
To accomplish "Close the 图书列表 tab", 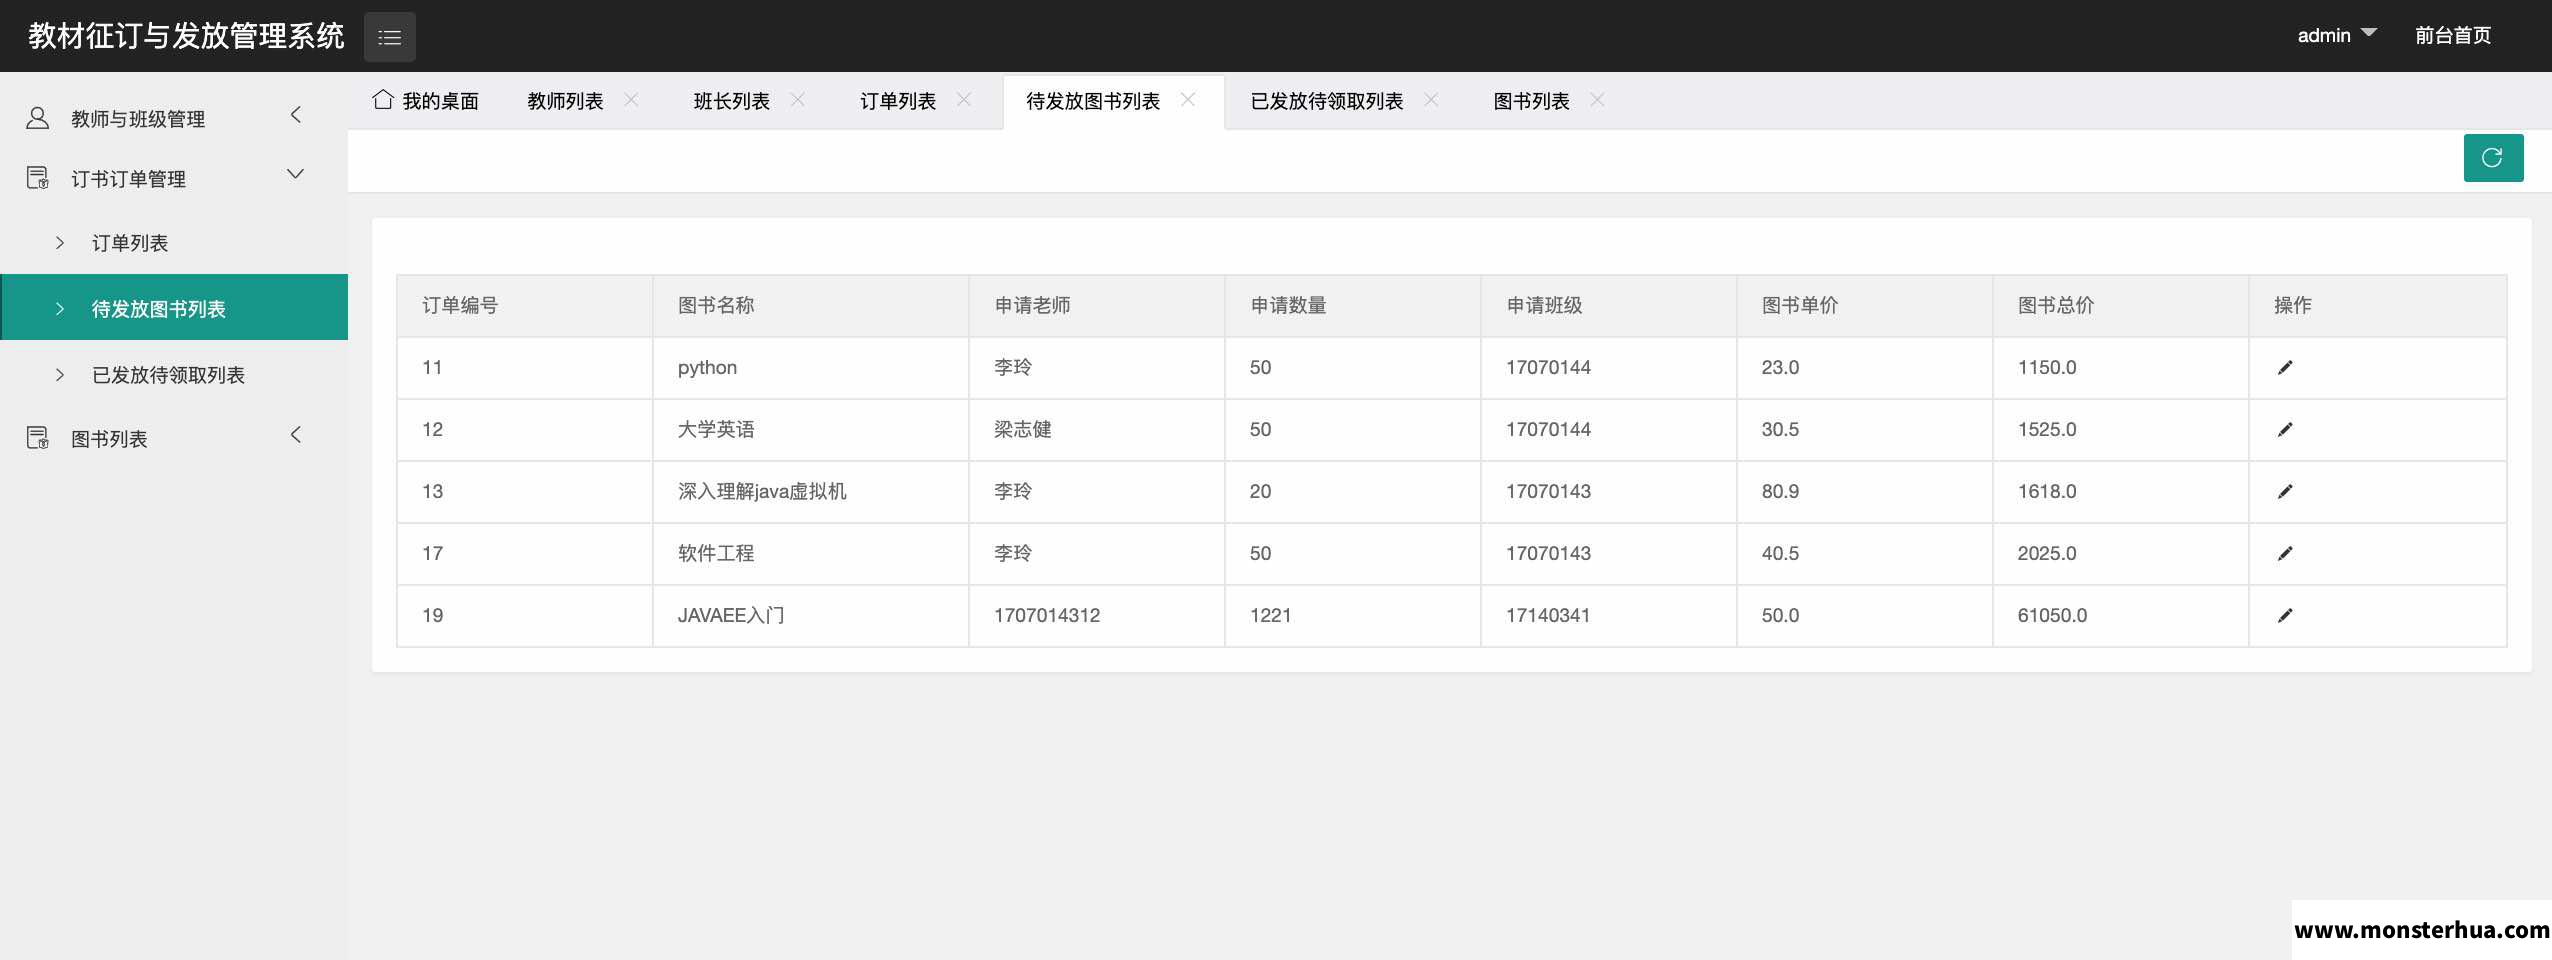I will 1597,100.
